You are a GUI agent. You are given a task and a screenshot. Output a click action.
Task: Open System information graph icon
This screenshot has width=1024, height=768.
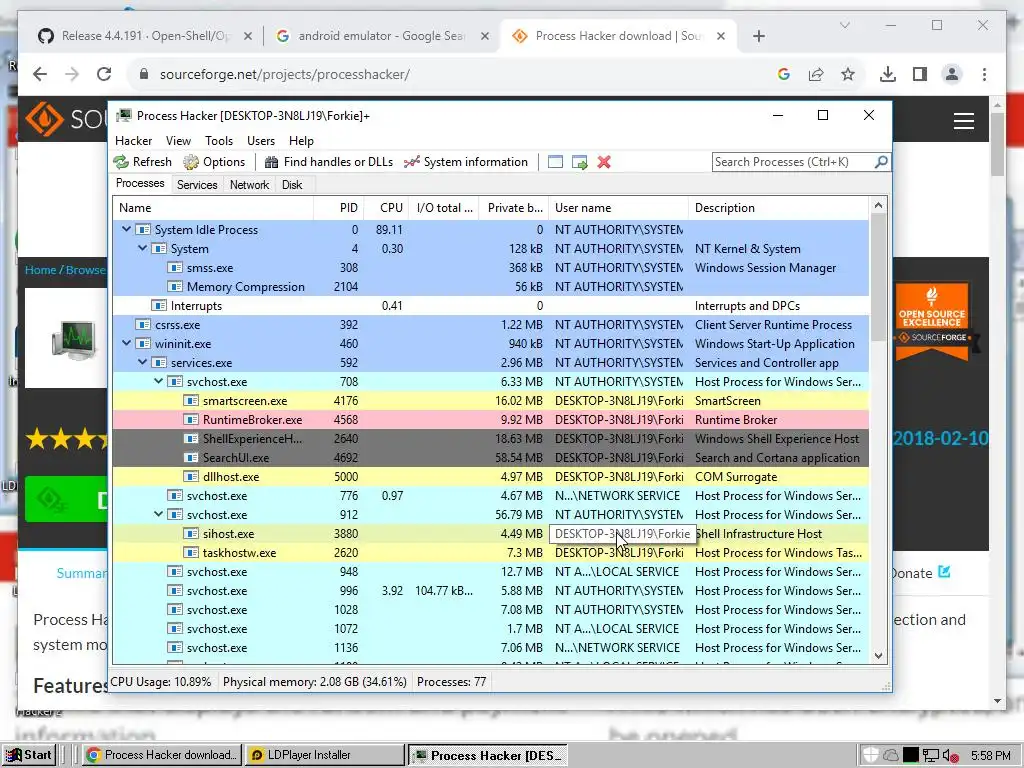coord(411,162)
